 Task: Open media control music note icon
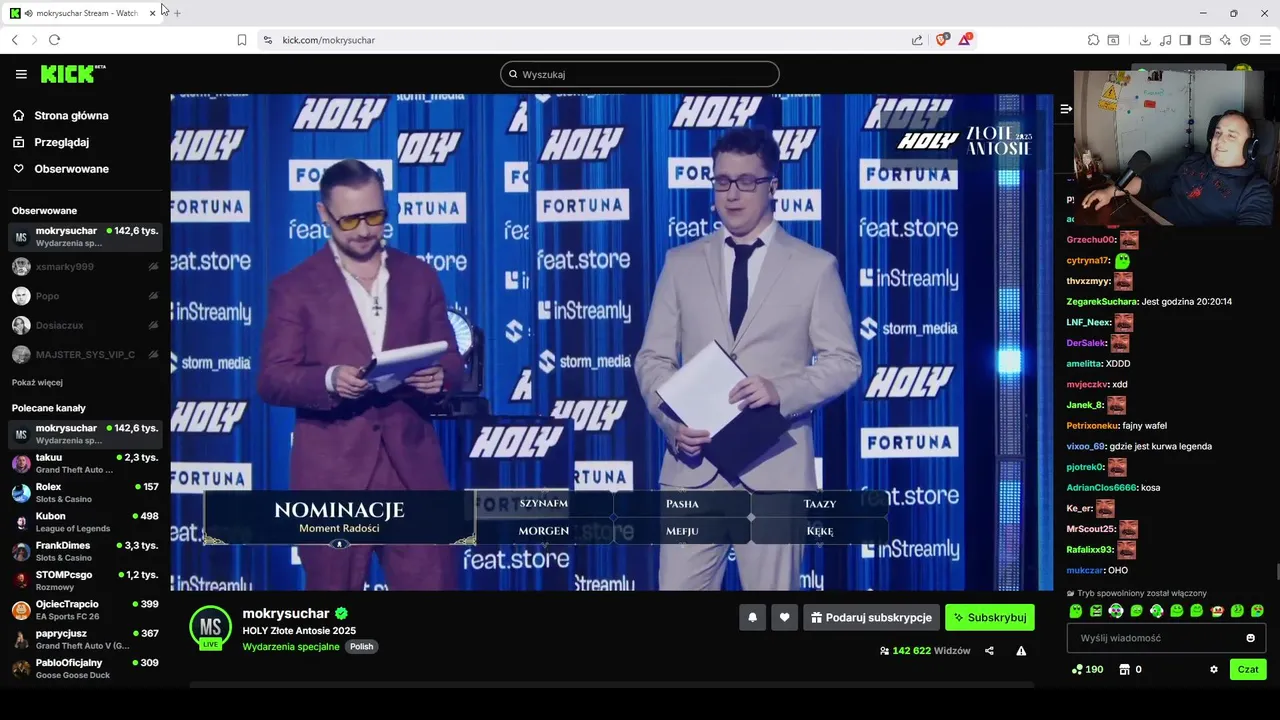(1165, 40)
